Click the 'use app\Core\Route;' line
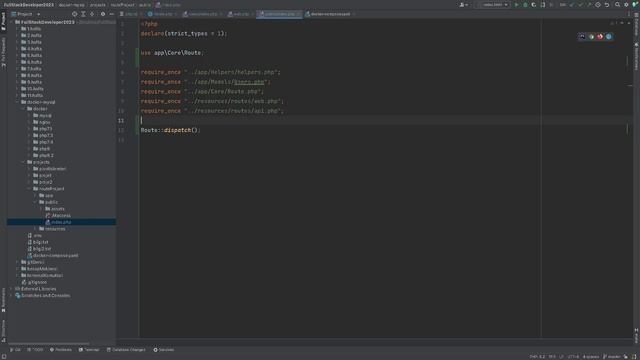The height and width of the screenshot is (360, 640). [x=172, y=53]
